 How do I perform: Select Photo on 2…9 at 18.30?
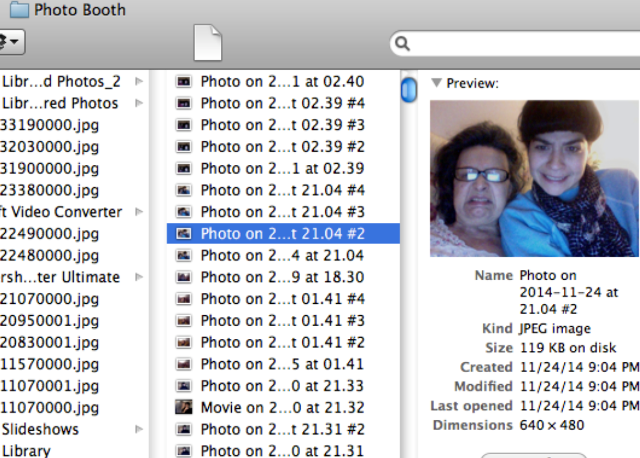pyautogui.click(x=282, y=277)
